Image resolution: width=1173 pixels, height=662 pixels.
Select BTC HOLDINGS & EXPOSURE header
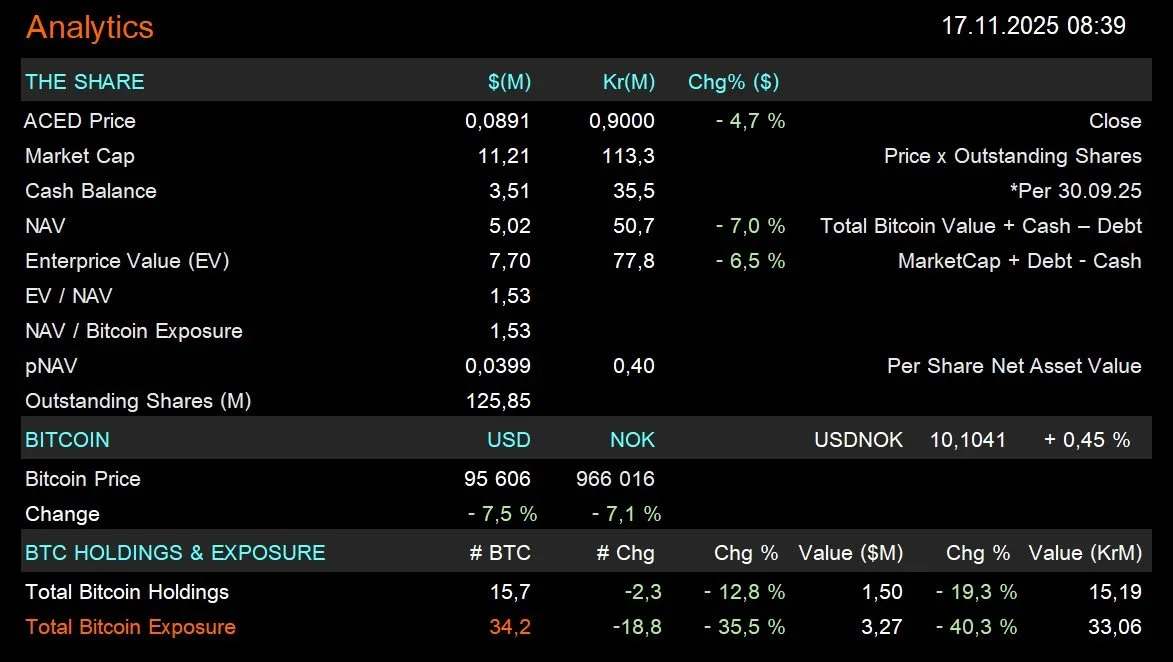[176, 553]
